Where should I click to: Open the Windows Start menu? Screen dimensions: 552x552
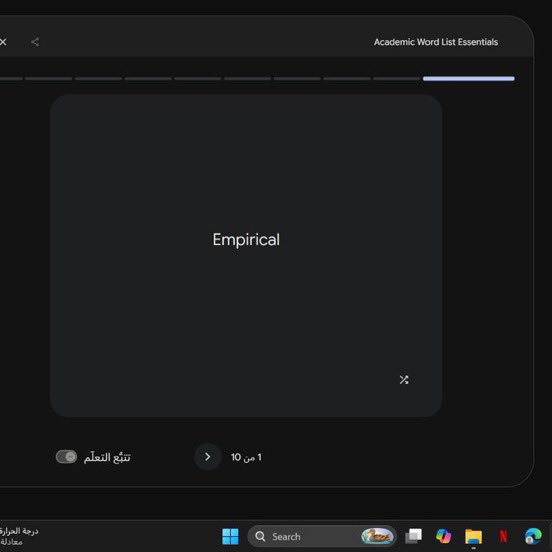coord(230,537)
